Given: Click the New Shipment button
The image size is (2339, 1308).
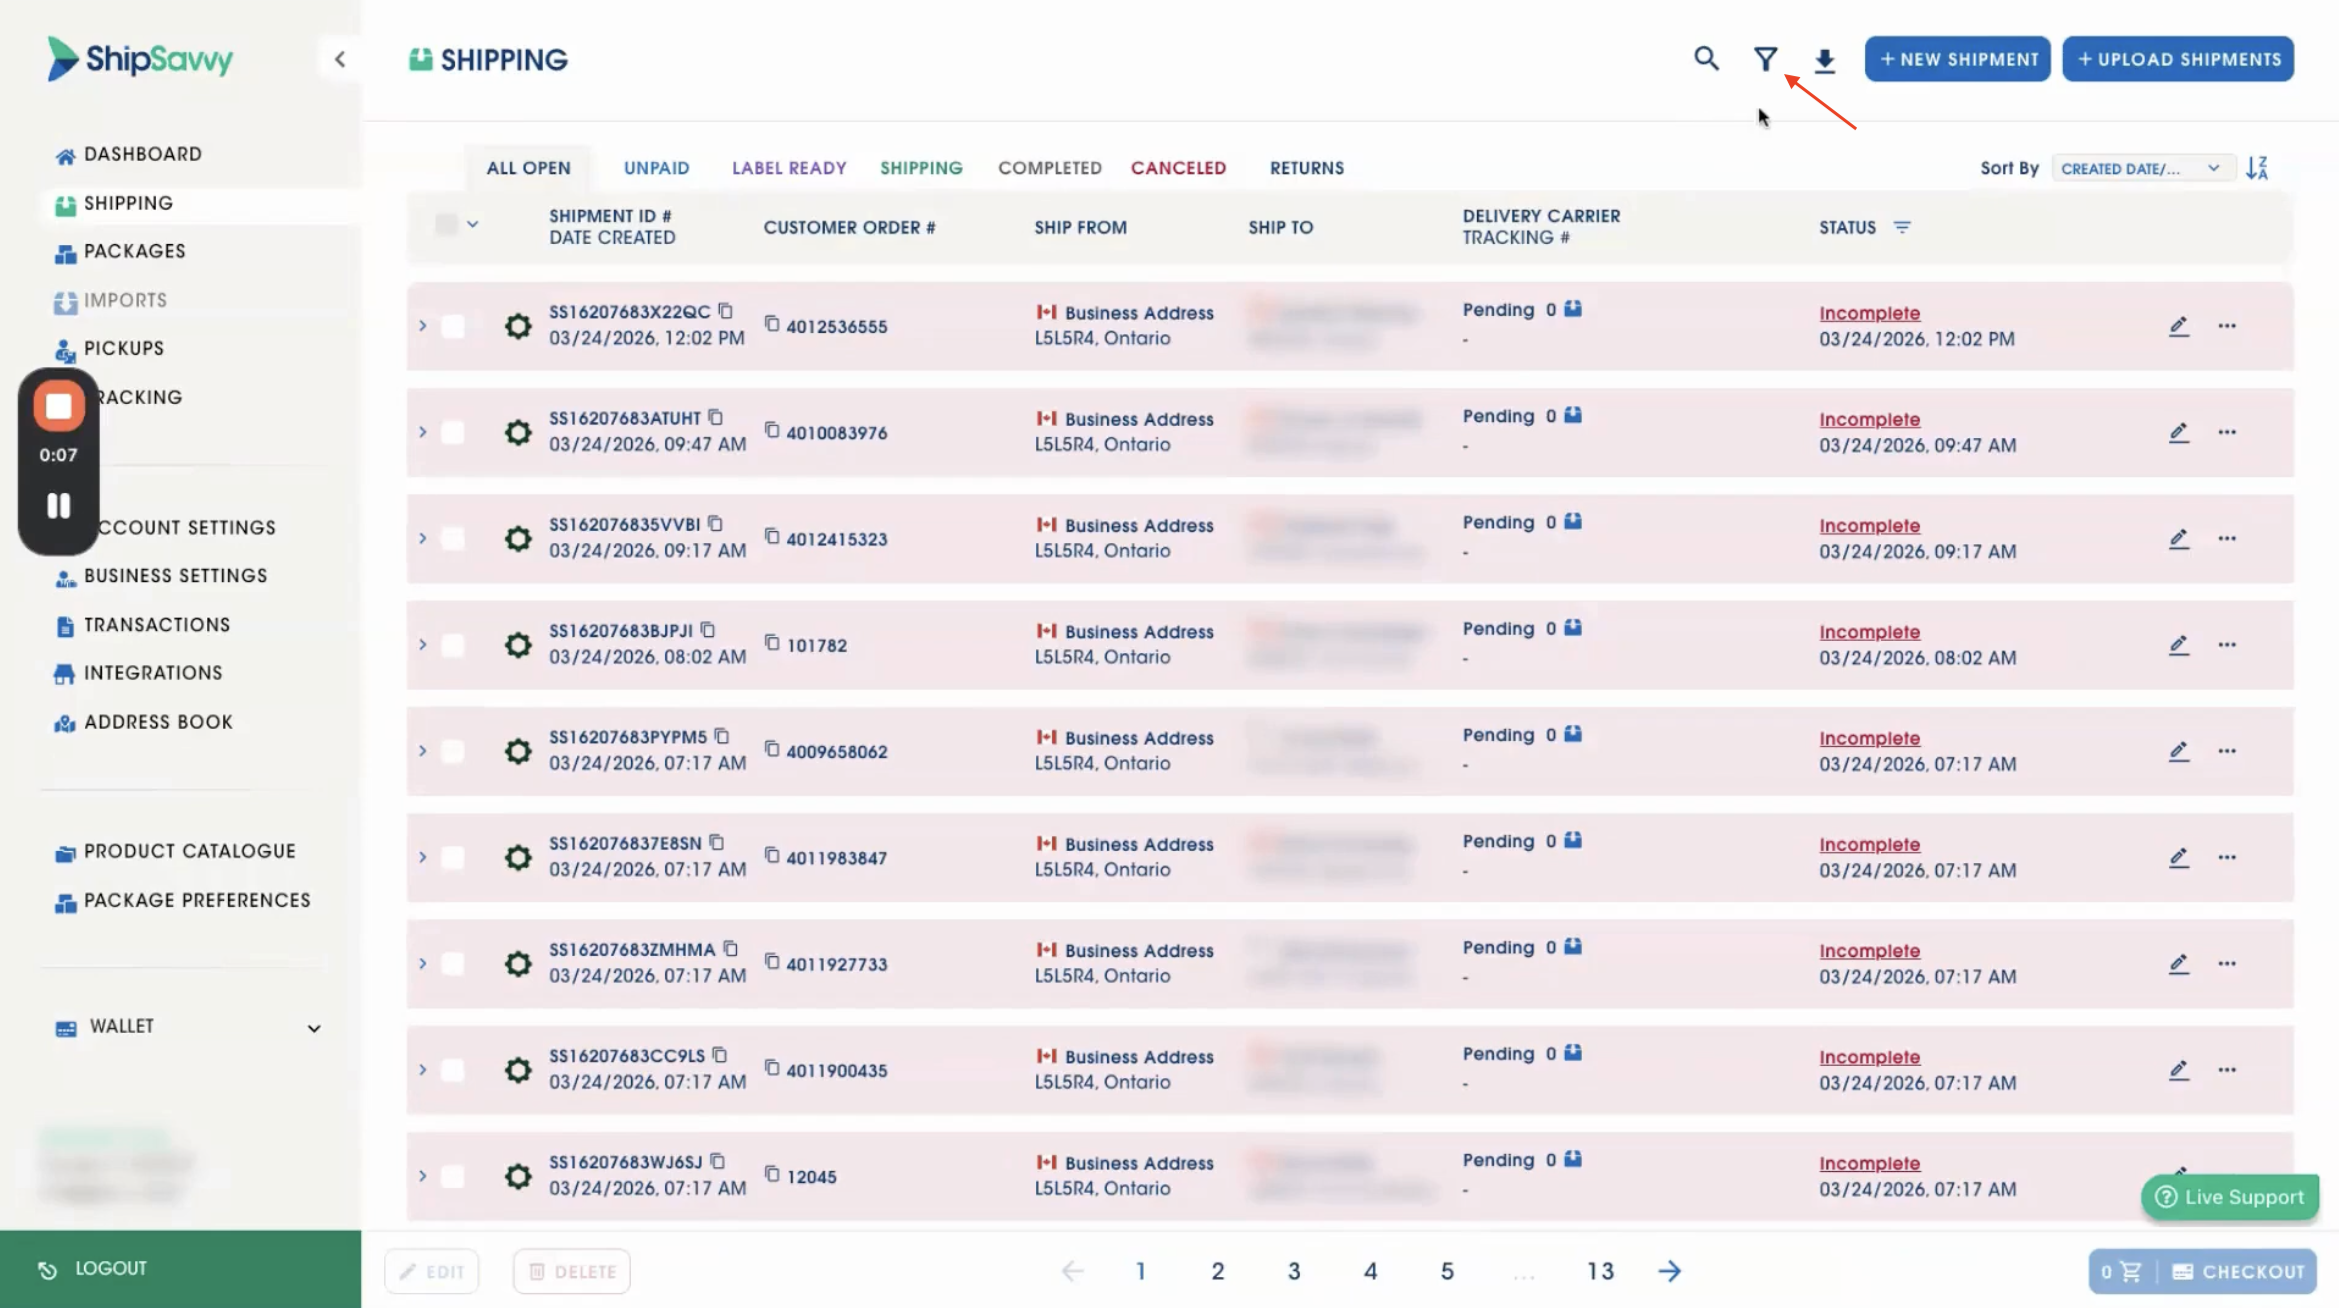Looking at the screenshot, I should pos(1956,59).
